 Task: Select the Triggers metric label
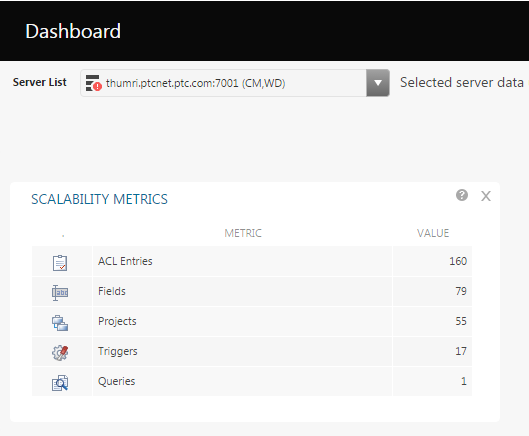pyautogui.click(x=117, y=351)
